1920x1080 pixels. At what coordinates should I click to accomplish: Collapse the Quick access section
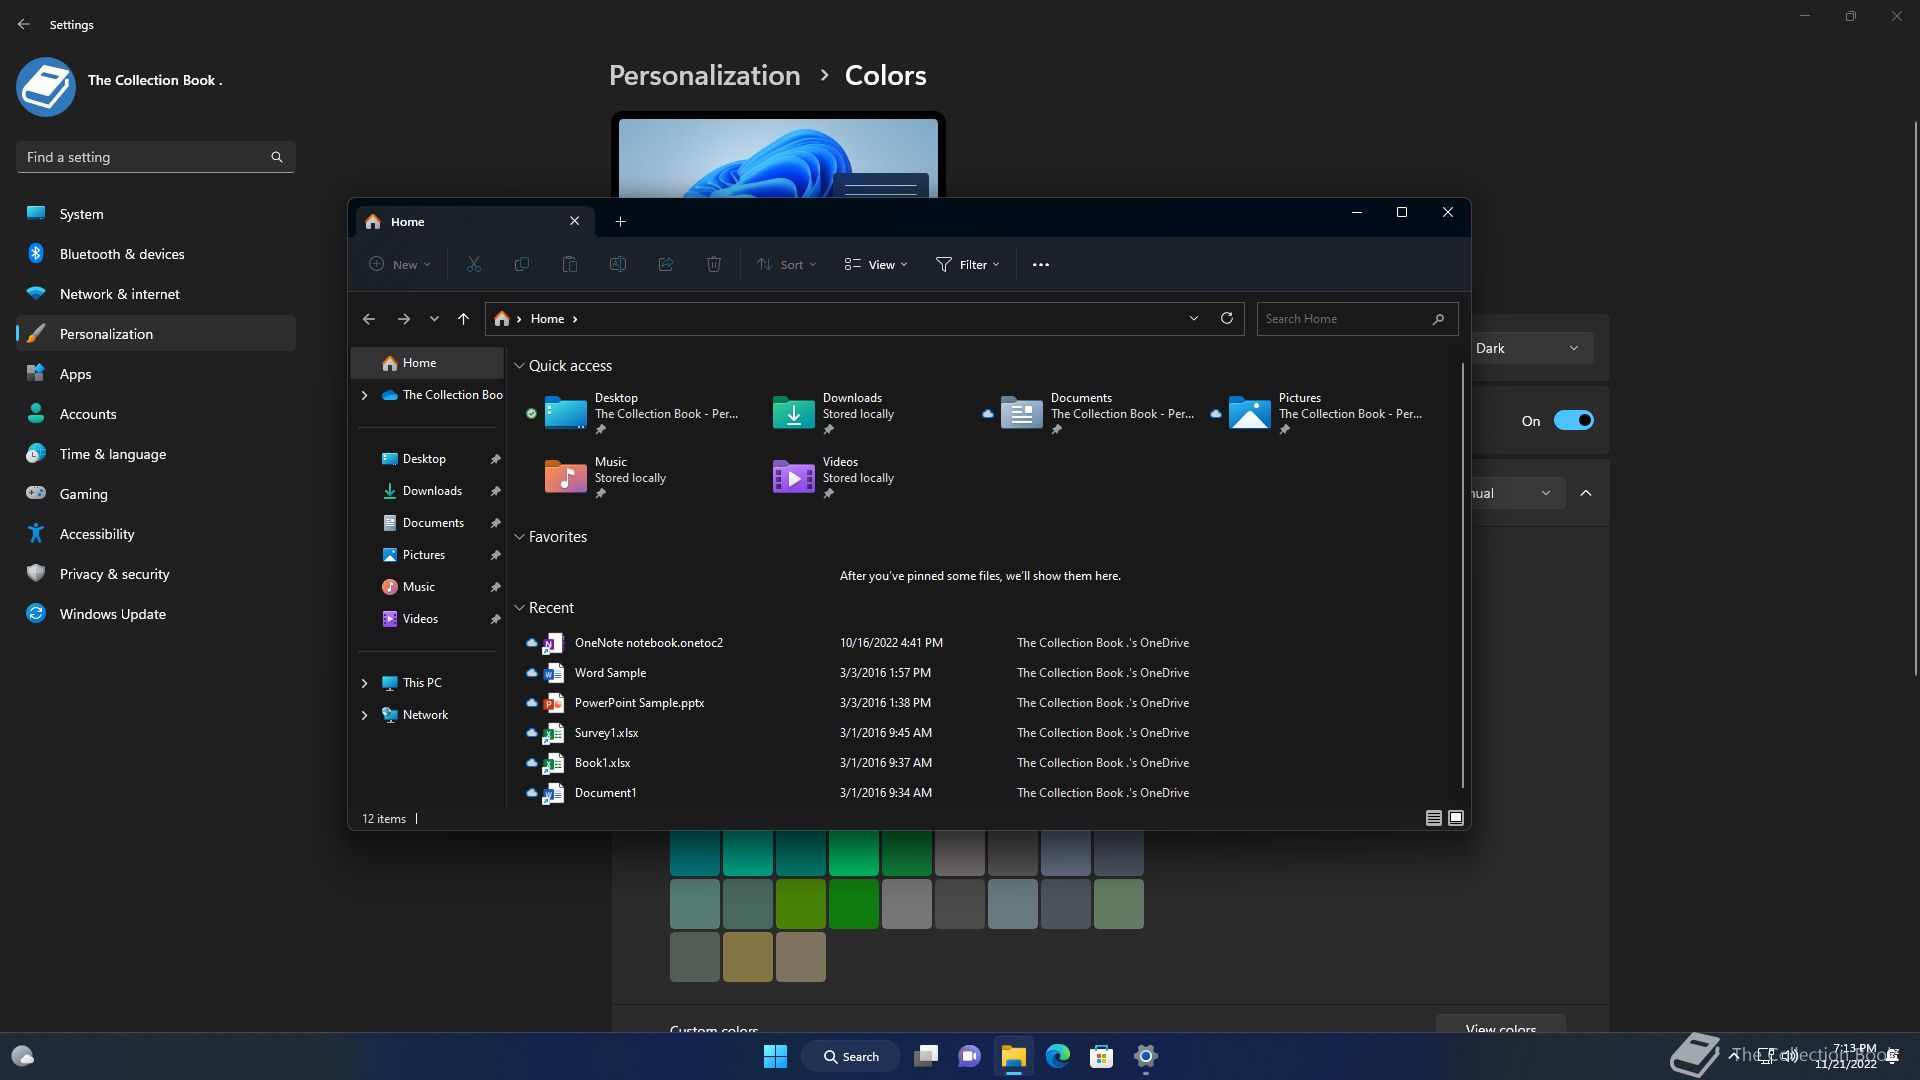click(x=519, y=366)
